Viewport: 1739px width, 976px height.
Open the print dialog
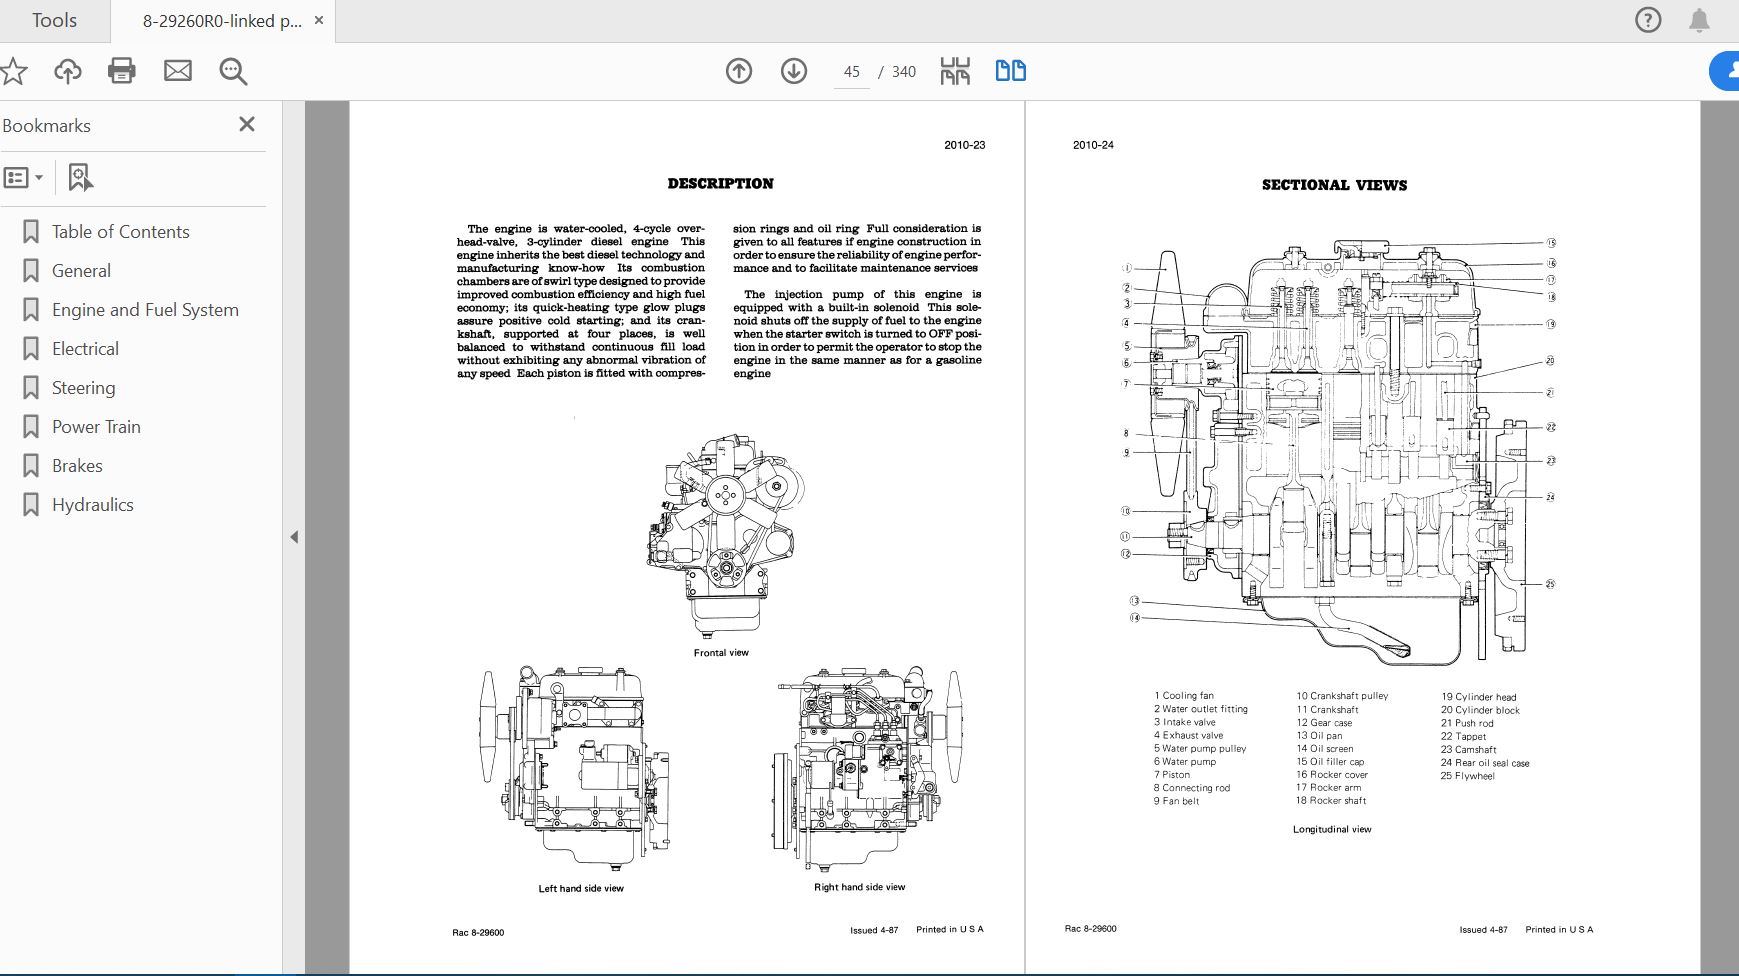(x=121, y=71)
